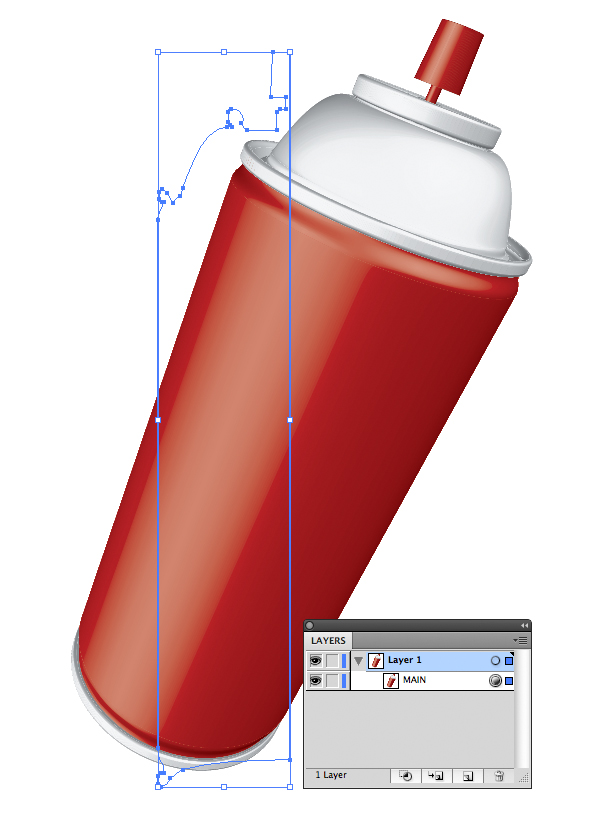Collapse Layers panel with double-arrow icon
This screenshot has width=600, height=820.
click(x=524, y=626)
